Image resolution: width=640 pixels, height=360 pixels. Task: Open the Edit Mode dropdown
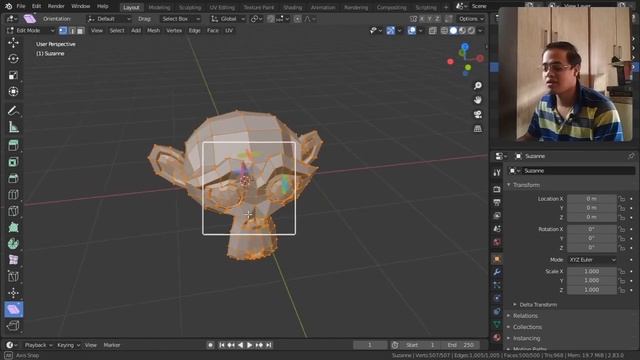(30, 31)
